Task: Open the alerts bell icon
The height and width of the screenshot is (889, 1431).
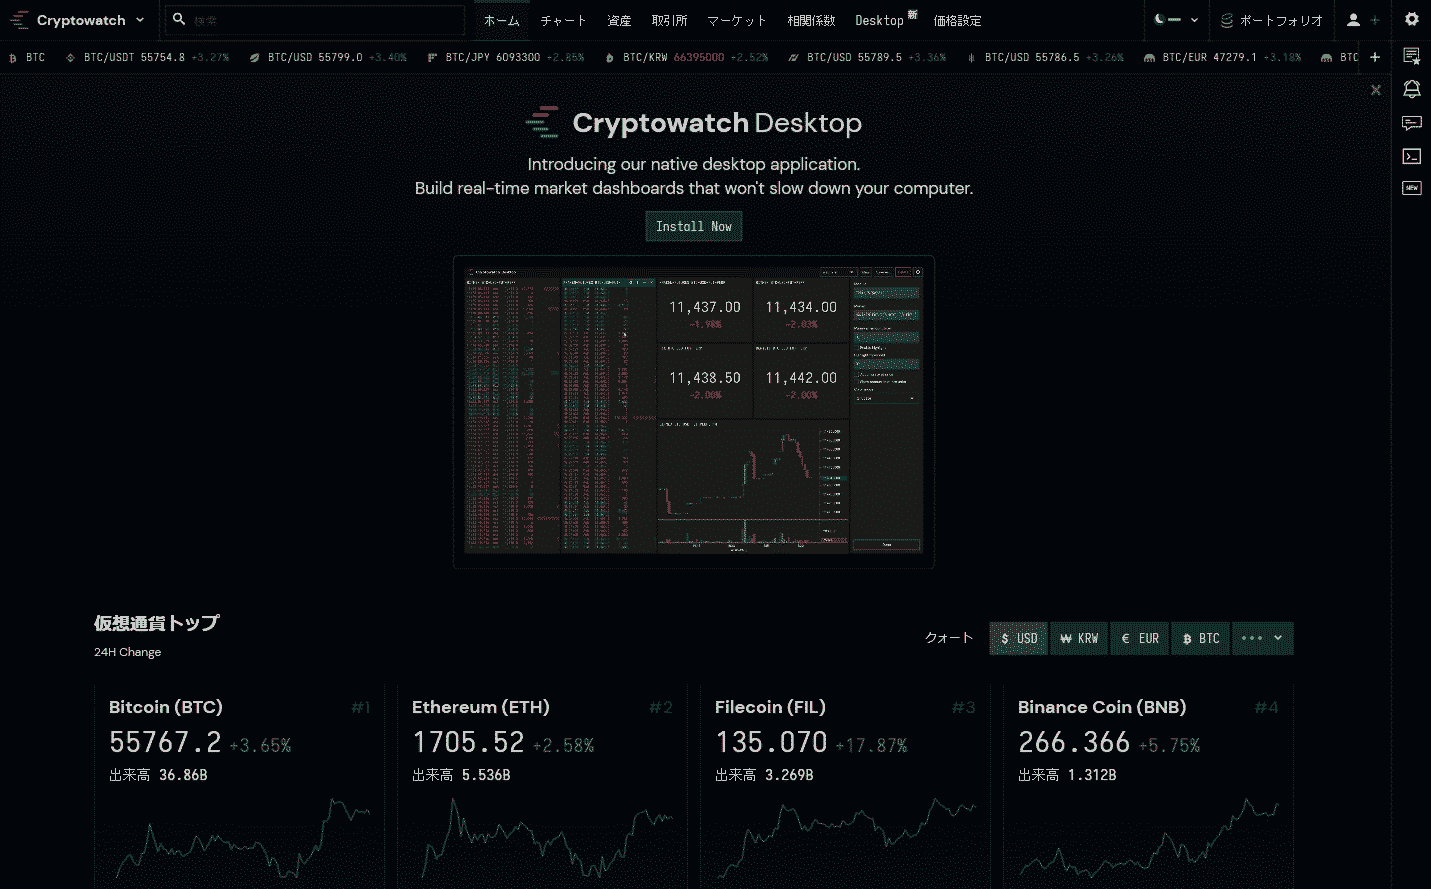Action: pyautogui.click(x=1411, y=90)
